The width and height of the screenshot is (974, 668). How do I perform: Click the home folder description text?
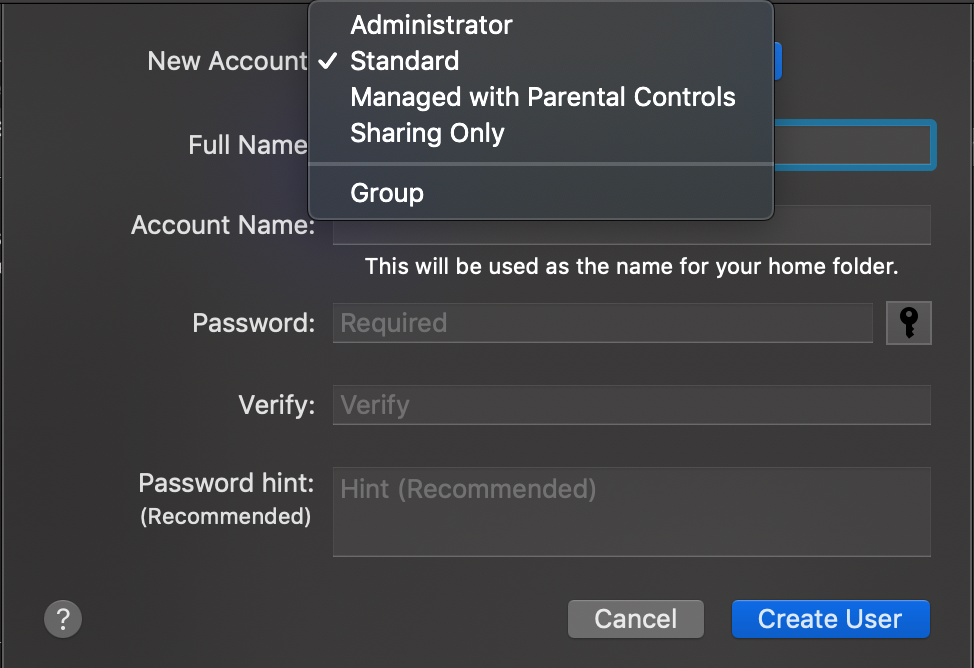point(631,267)
